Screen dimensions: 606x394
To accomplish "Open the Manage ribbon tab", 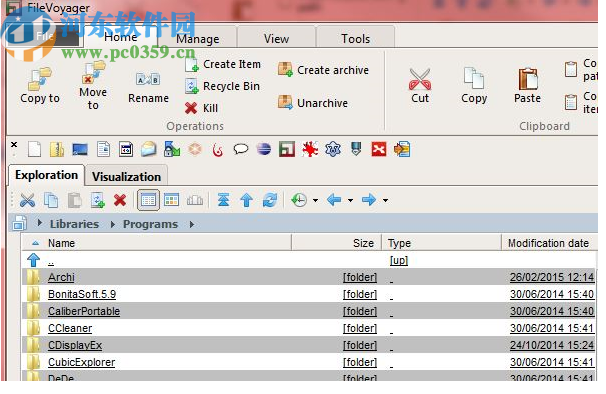I will 197,39.
